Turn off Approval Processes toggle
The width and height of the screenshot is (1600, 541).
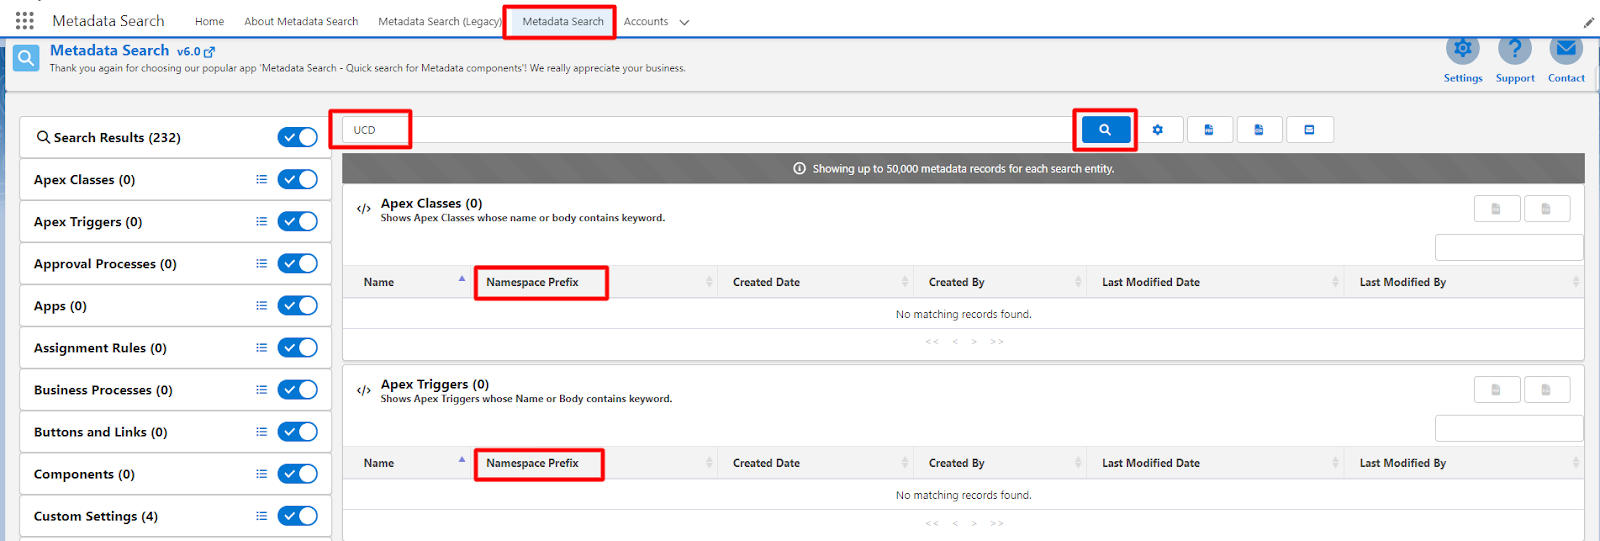tap(297, 263)
